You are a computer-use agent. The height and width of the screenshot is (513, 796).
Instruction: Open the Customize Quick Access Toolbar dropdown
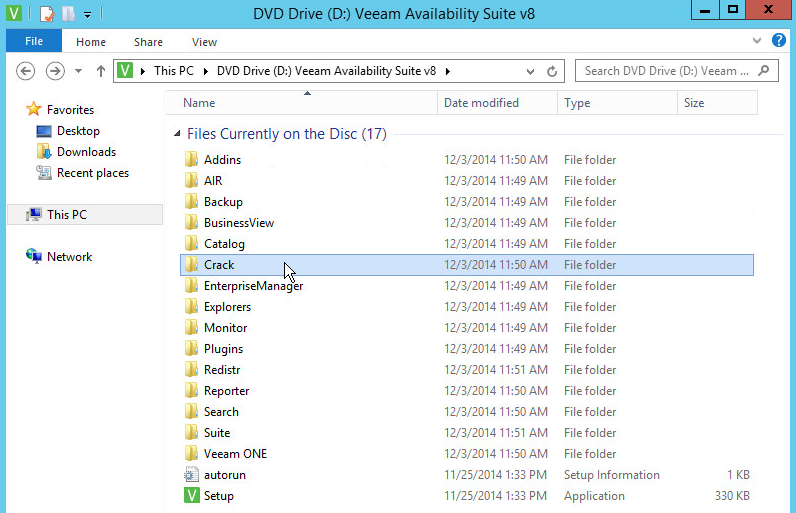(x=87, y=15)
